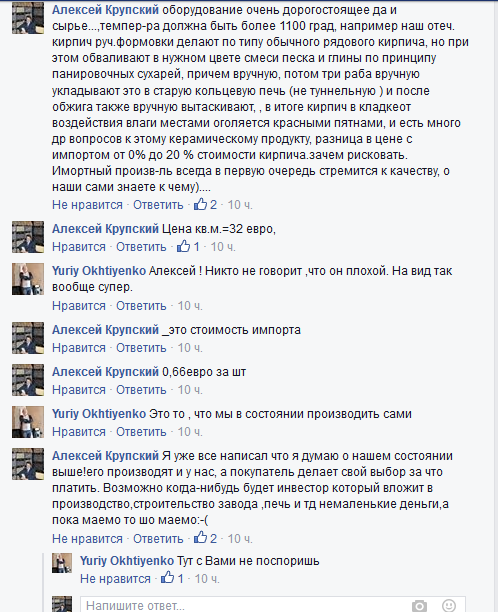Image resolution: width=498 pixels, height=612 pixels.
Task: Open Yuriy Okhtiyenko name on 'Это то' comment
Action: pos(99,414)
